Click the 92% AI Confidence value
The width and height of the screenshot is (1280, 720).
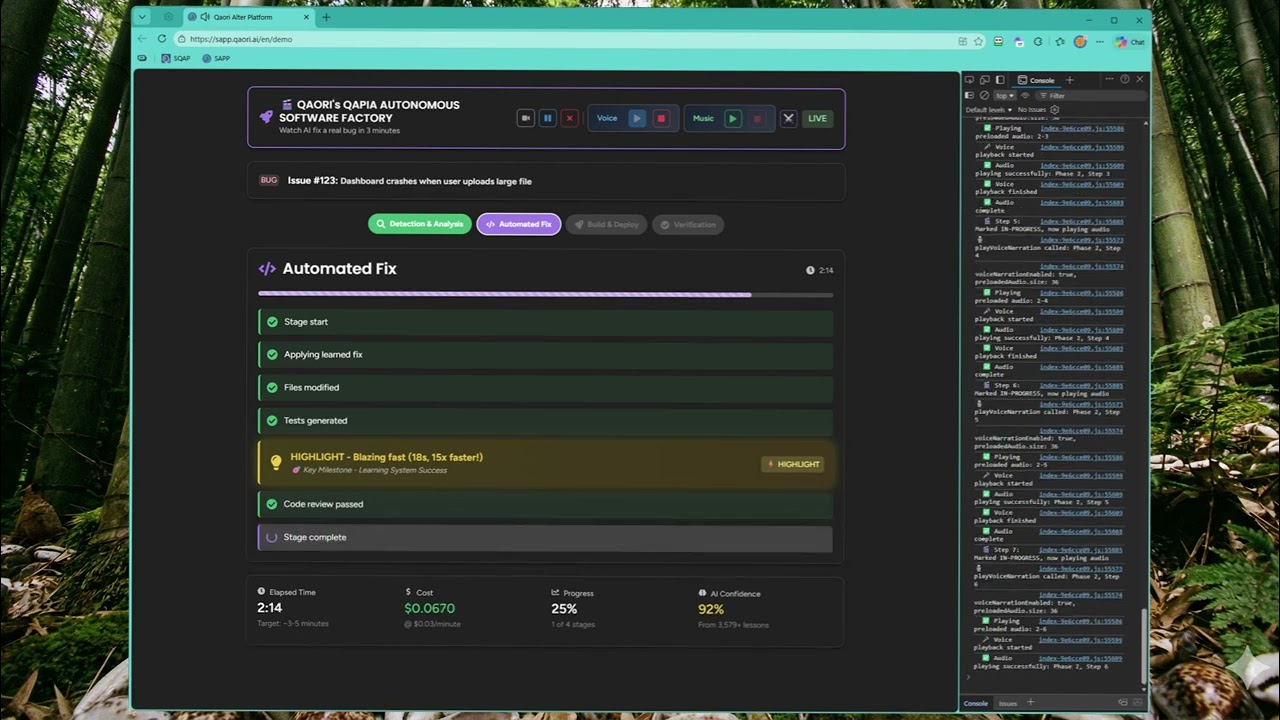tap(711, 609)
